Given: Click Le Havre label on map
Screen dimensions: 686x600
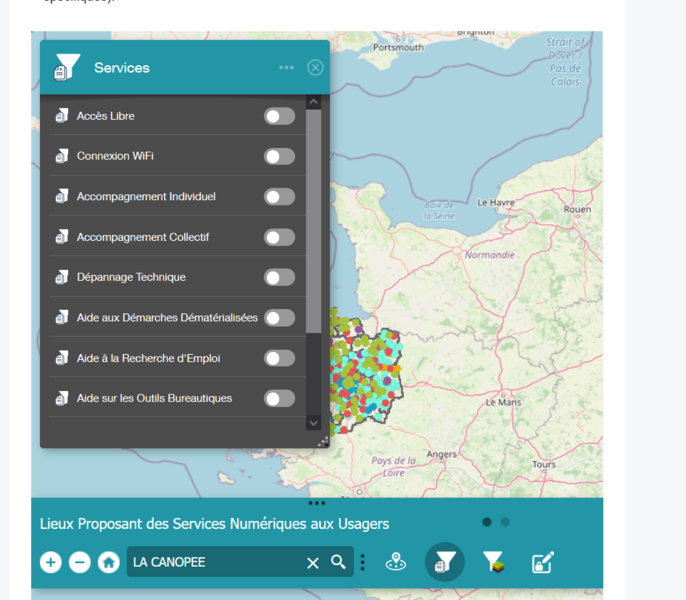Looking at the screenshot, I should [x=496, y=203].
